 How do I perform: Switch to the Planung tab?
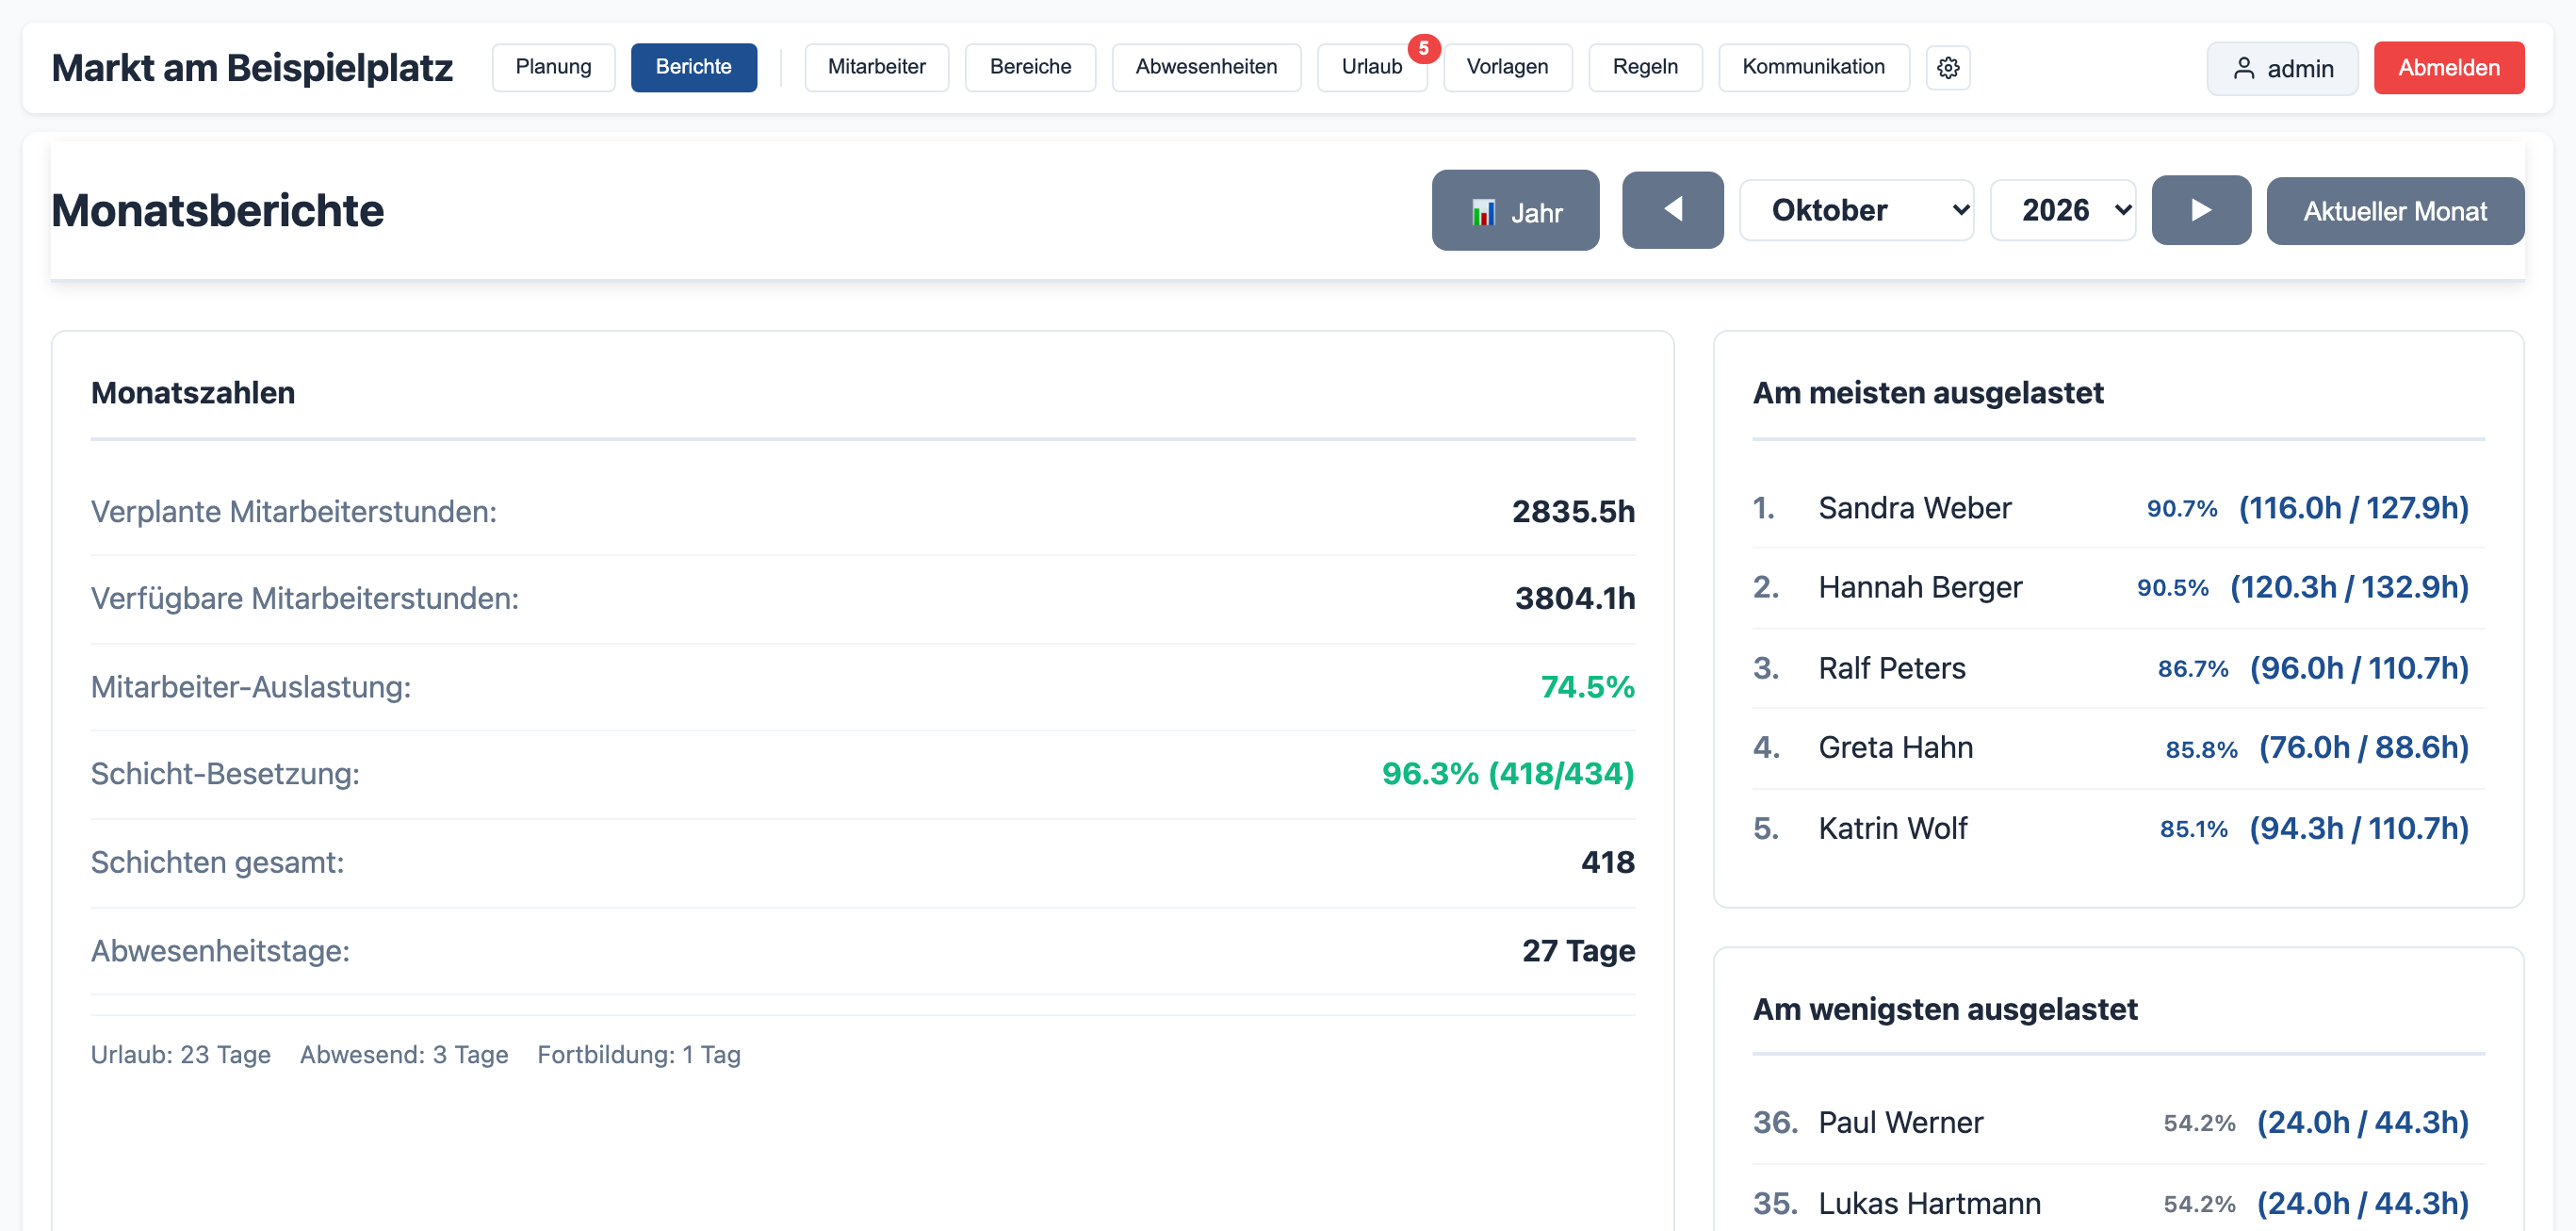tap(553, 67)
